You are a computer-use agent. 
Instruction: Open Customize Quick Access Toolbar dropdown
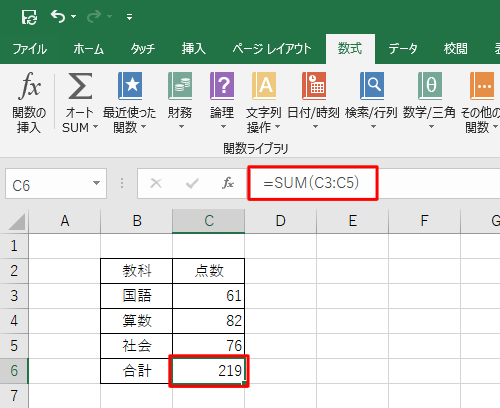(x=129, y=17)
